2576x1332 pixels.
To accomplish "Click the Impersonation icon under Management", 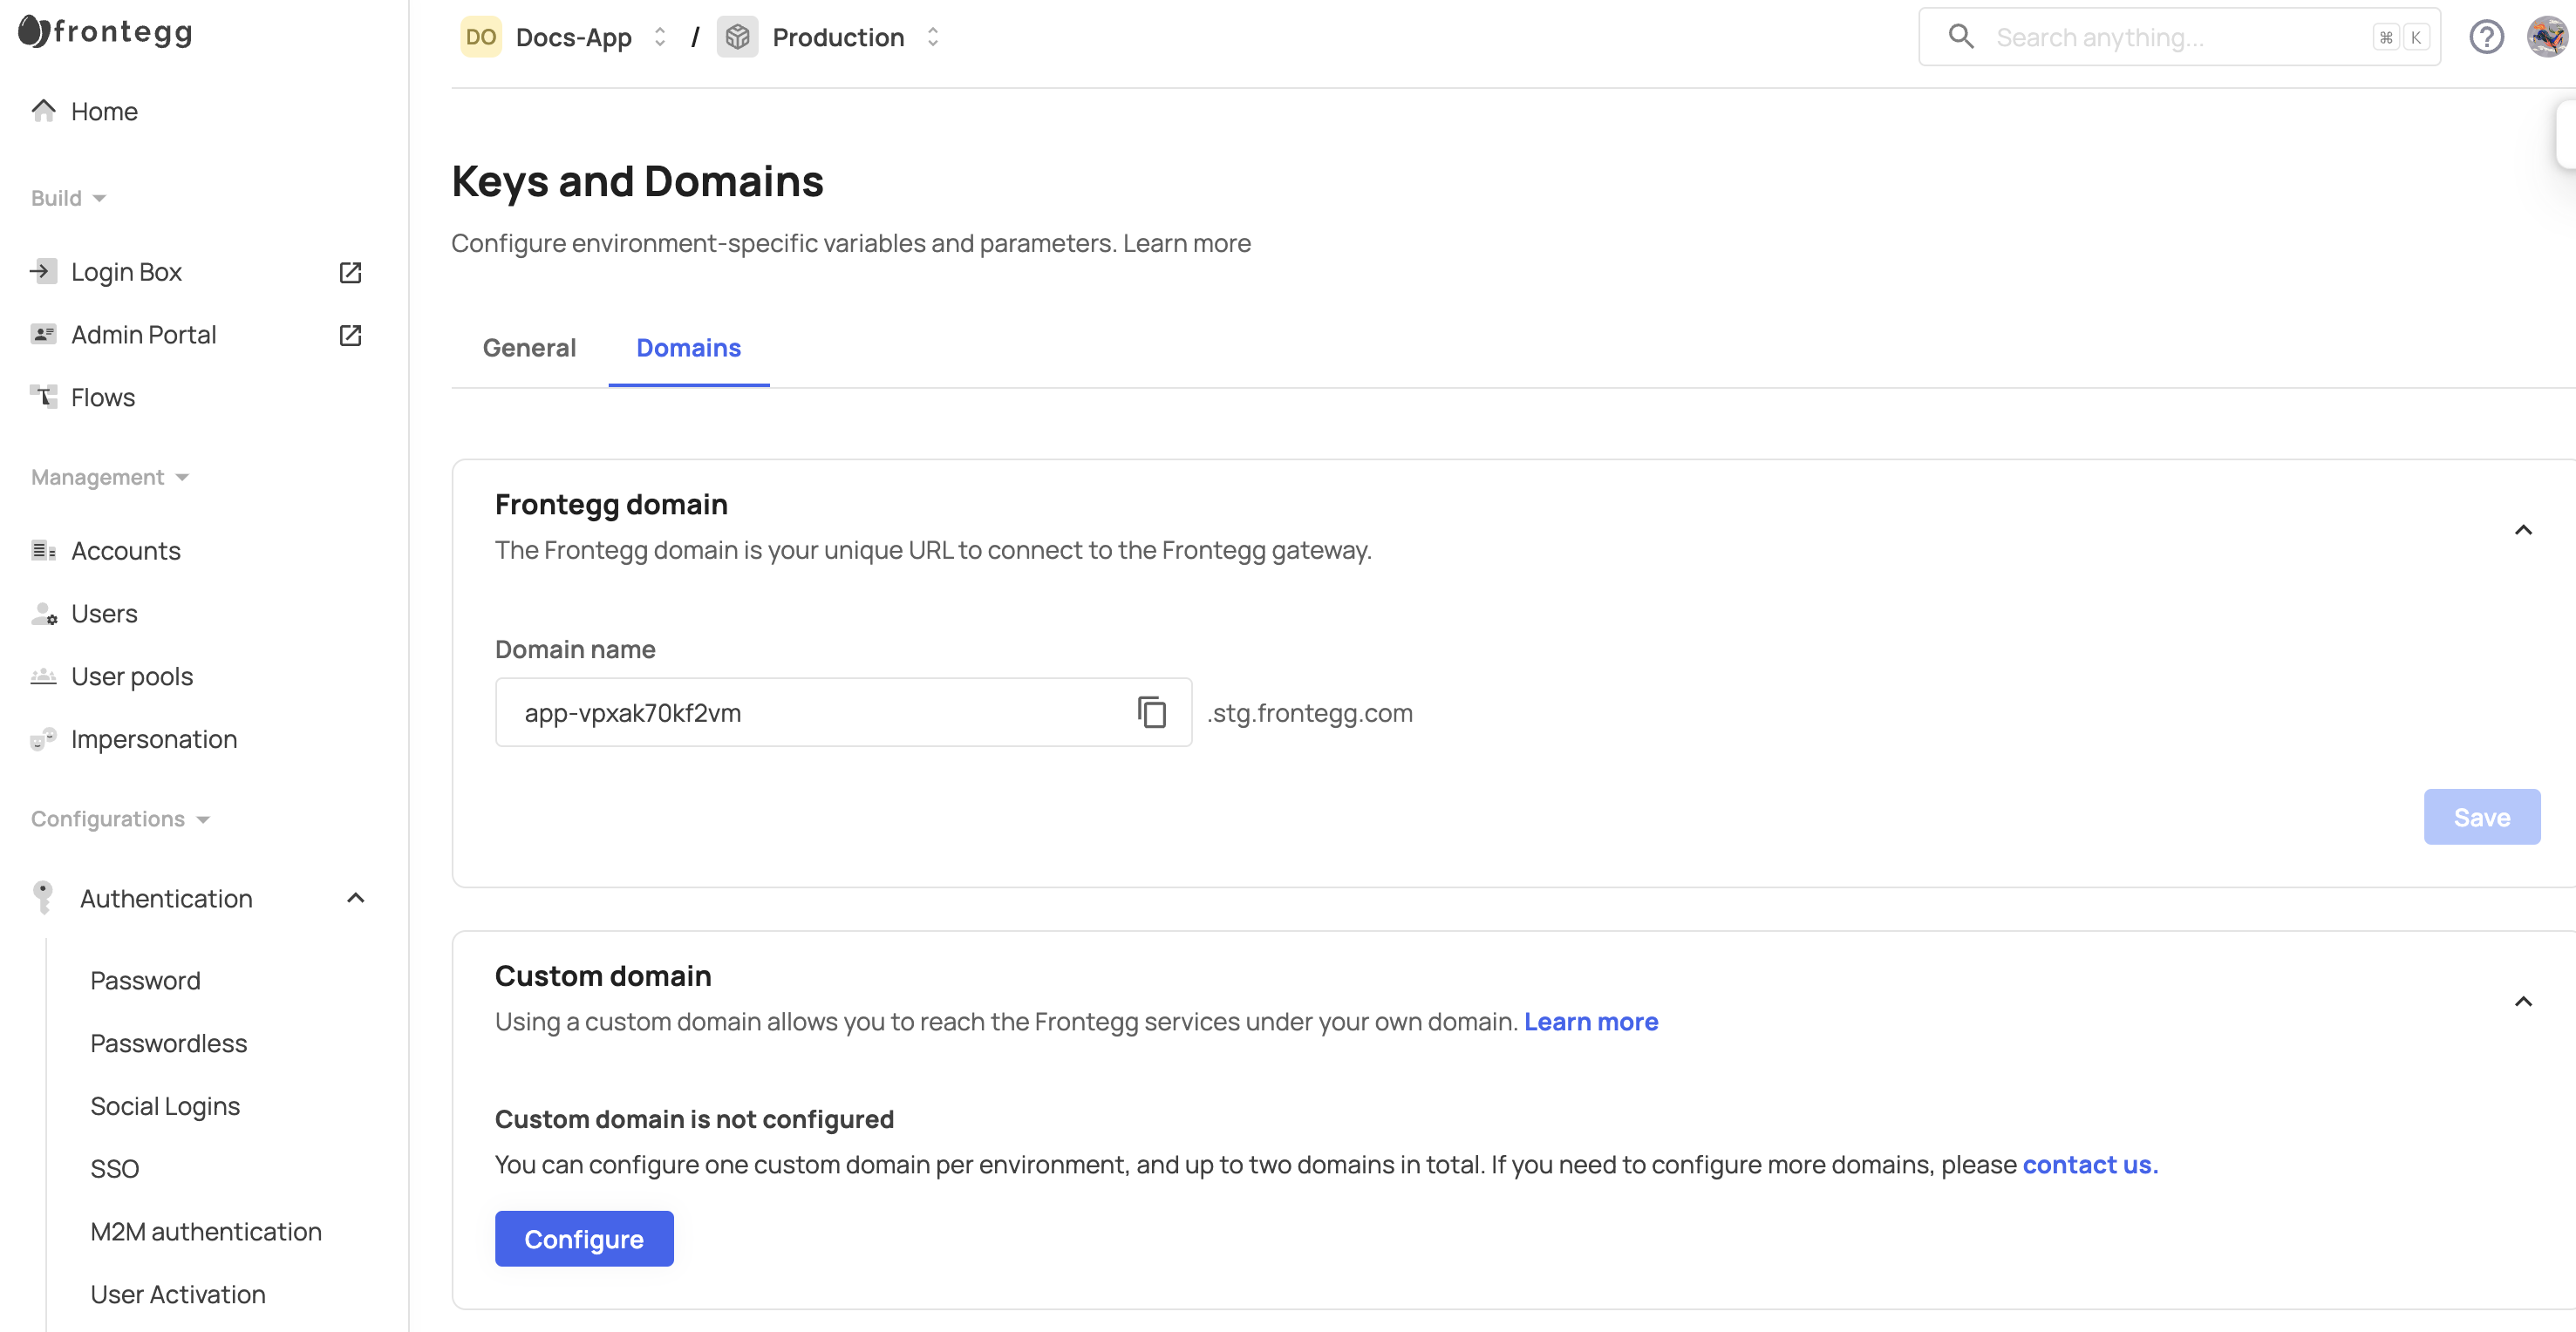I will point(43,740).
